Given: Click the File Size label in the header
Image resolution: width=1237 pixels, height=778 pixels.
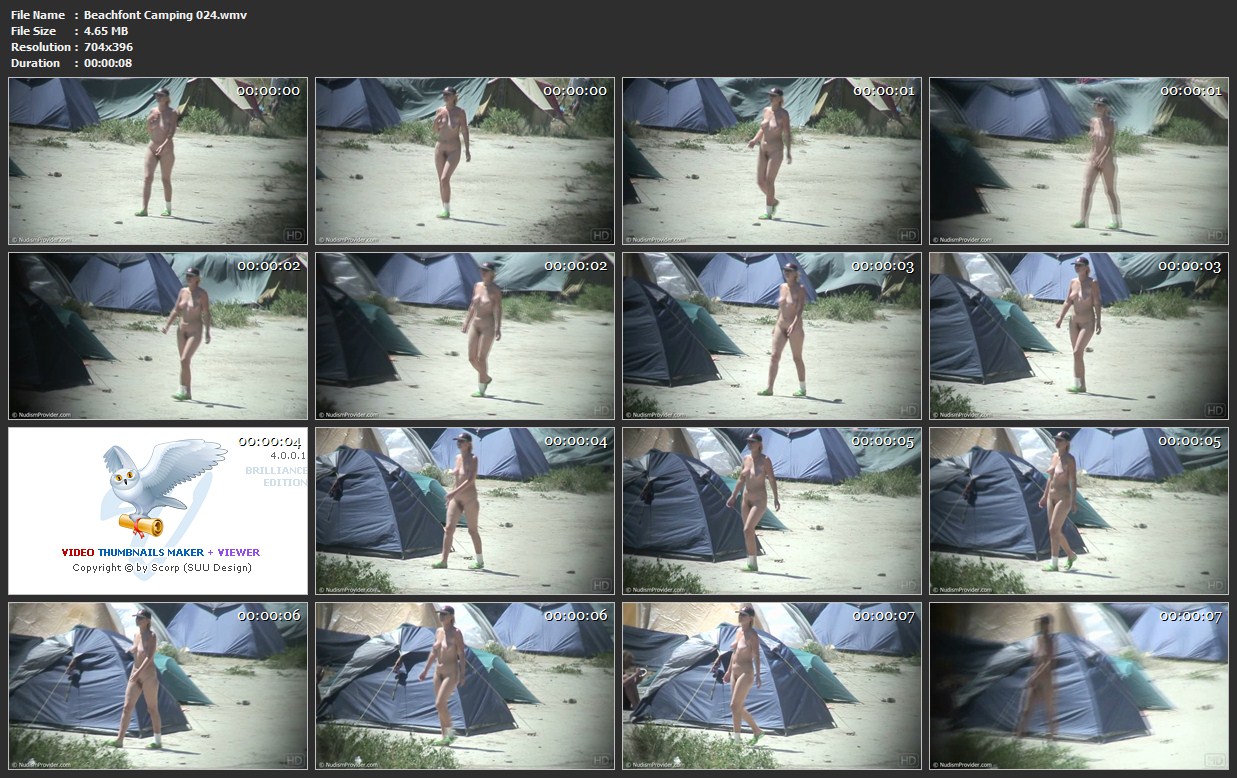Looking at the screenshot, I should (34, 31).
